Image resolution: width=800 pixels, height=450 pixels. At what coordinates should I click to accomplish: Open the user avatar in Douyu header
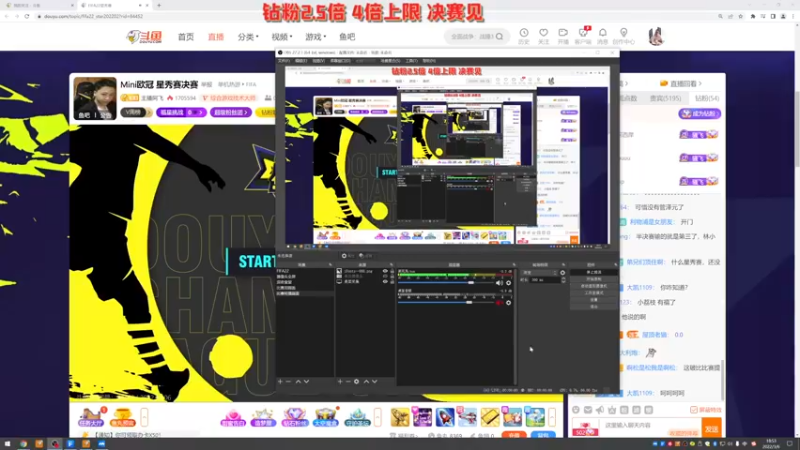click(x=656, y=36)
